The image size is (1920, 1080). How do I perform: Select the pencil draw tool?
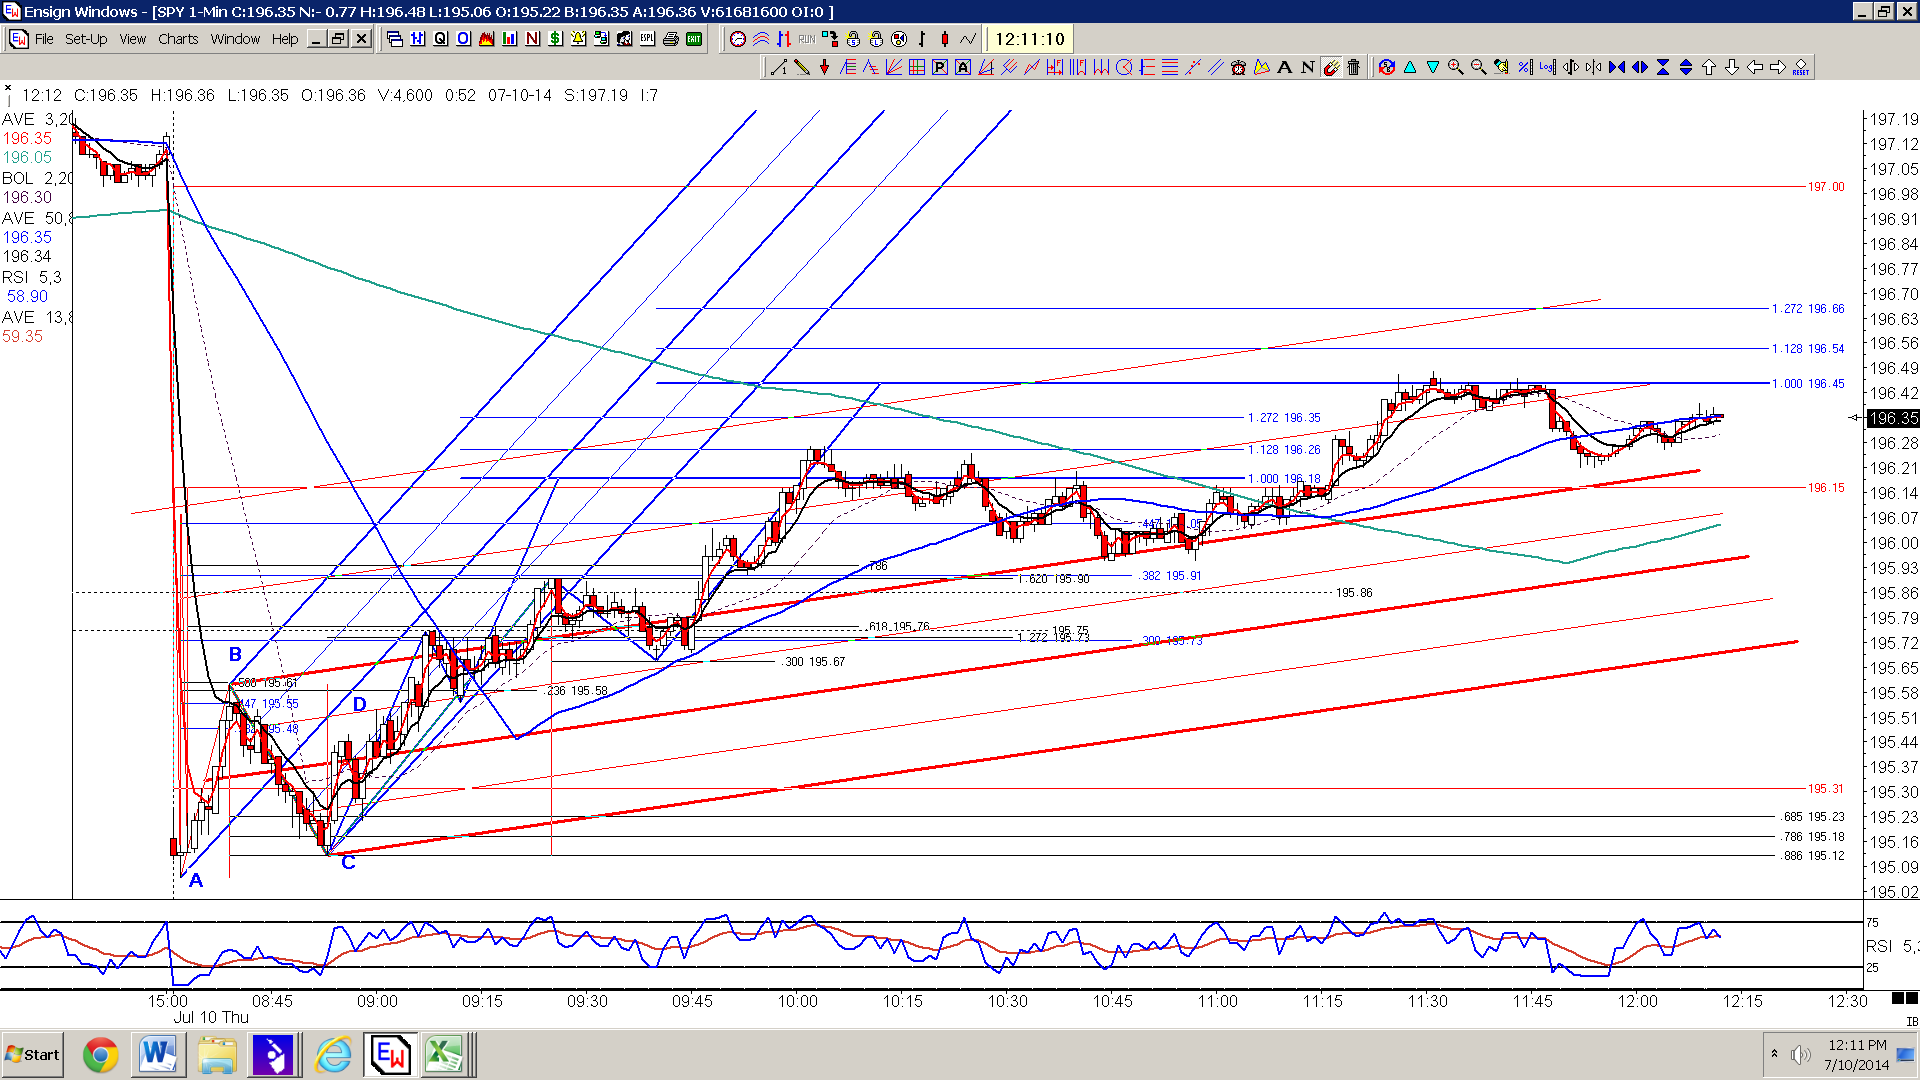801,67
